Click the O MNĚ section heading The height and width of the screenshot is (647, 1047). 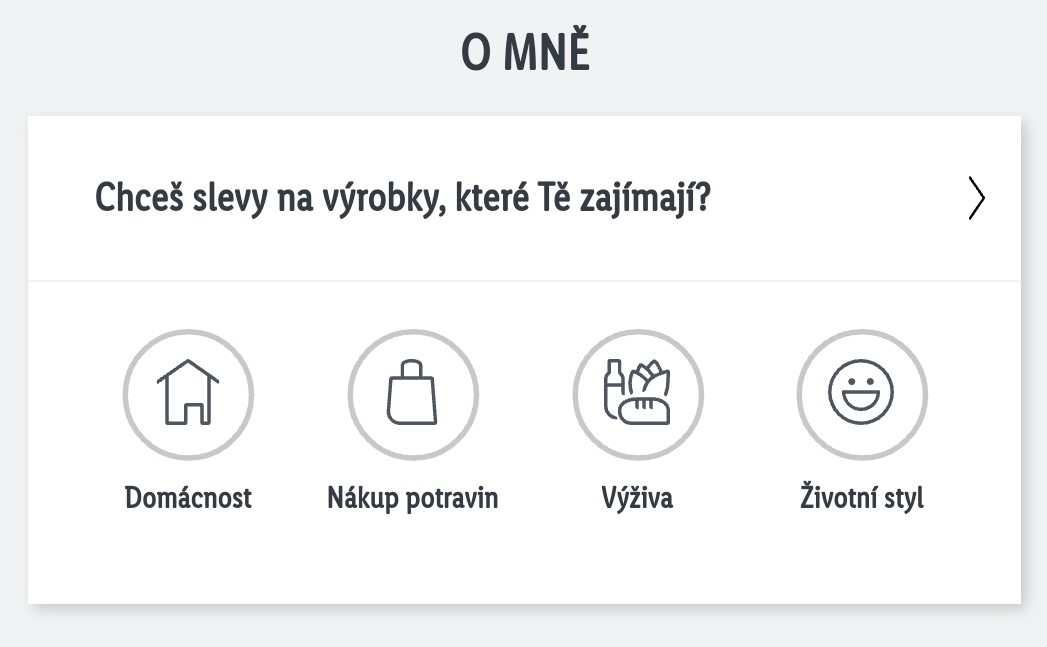[x=525, y=51]
